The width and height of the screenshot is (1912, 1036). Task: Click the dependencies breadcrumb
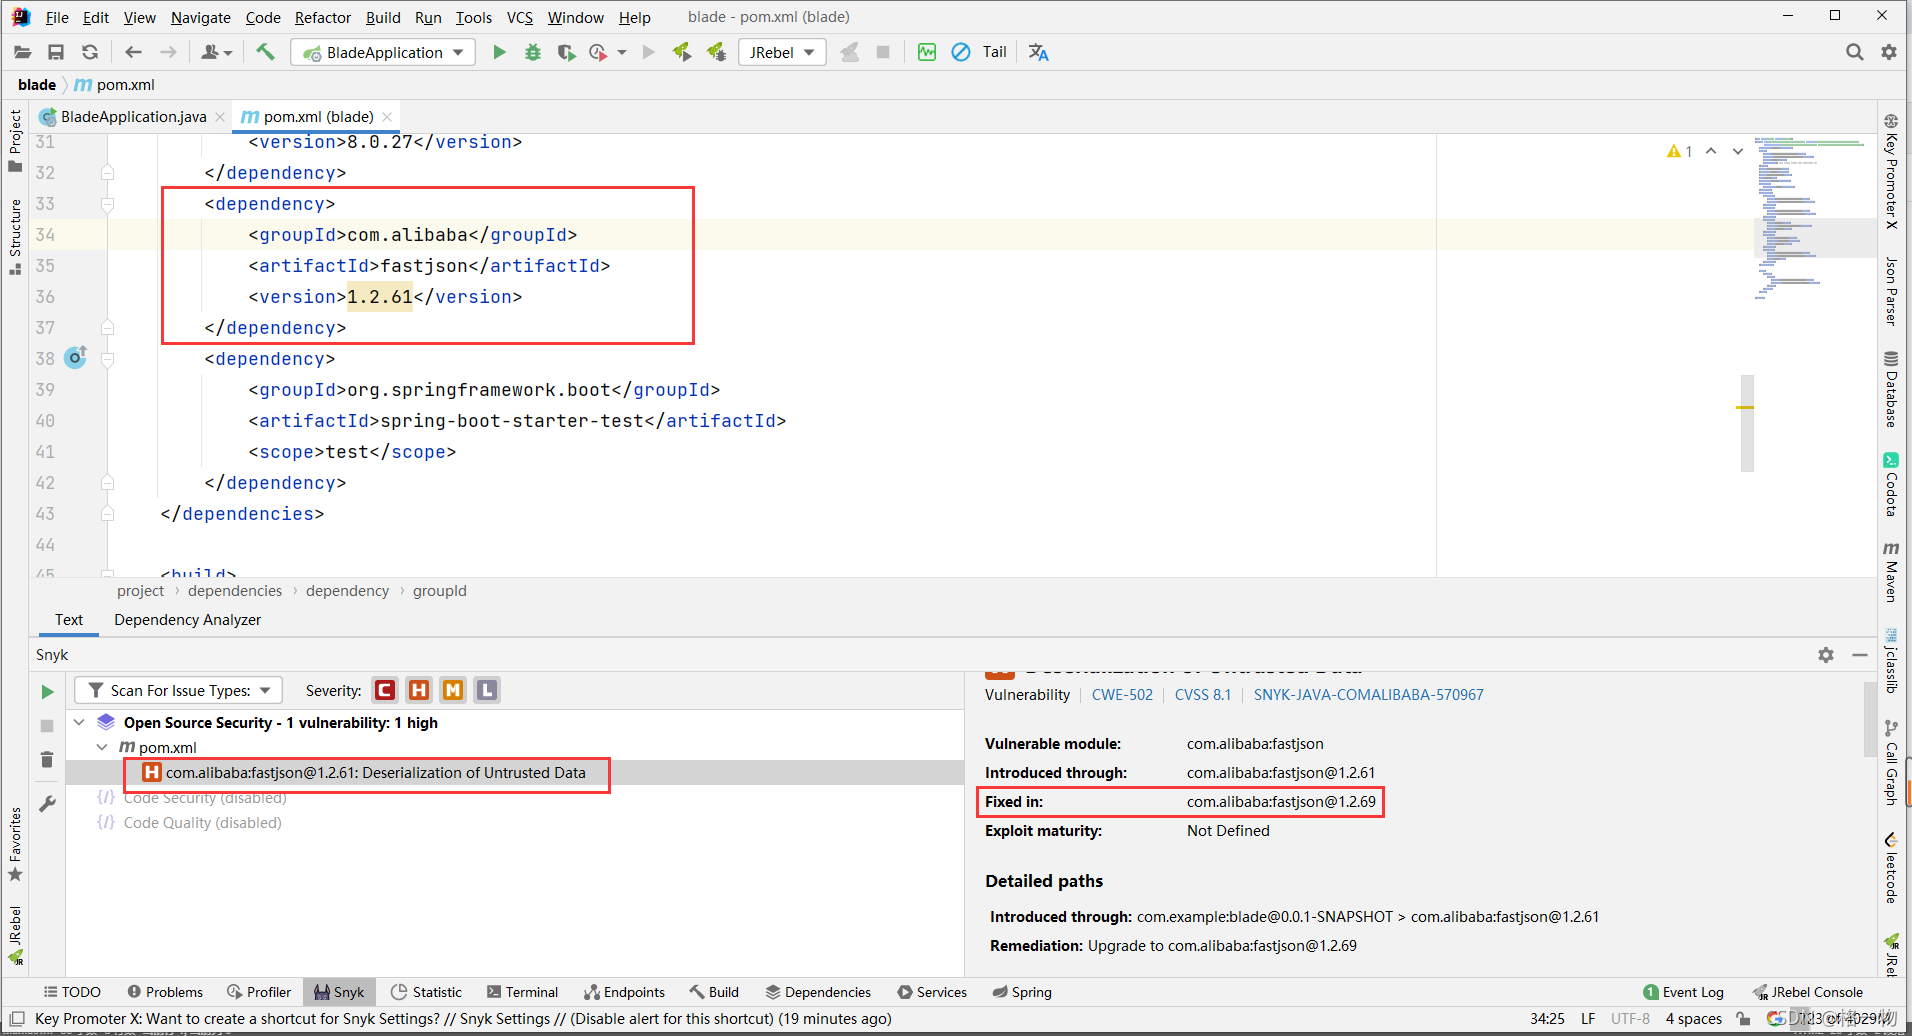click(x=235, y=591)
